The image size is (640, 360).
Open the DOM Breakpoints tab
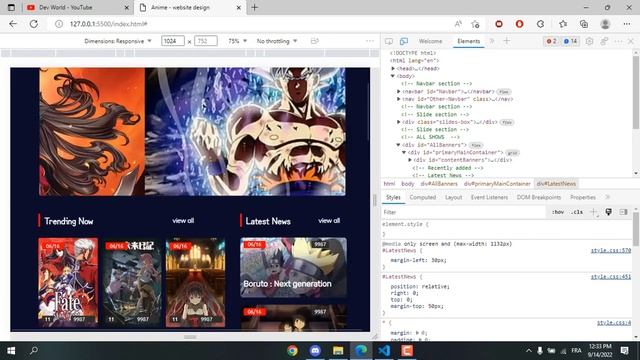pos(539,198)
